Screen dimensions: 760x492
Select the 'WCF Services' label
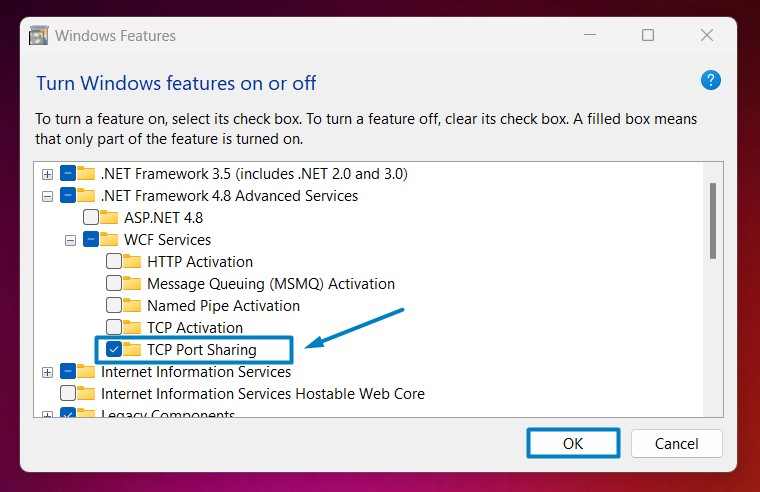pyautogui.click(x=167, y=240)
